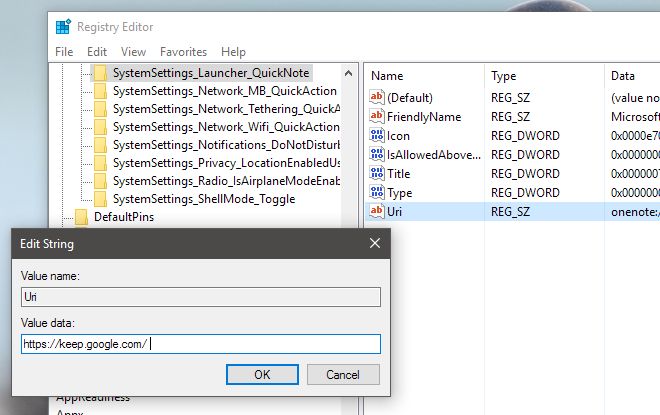Select the Uri value name
This screenshot has width=660, height=415.
pyautogui.click(x=394, y=212)
